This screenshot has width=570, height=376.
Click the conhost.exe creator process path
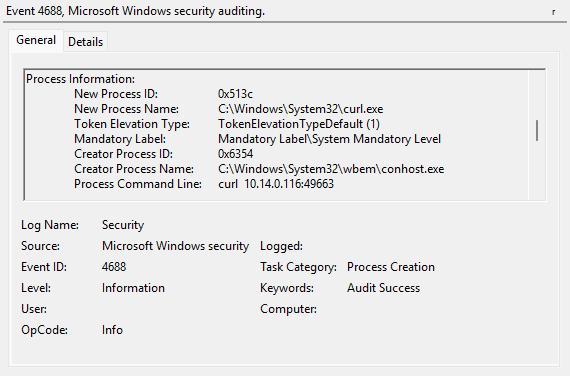point(331,169)
